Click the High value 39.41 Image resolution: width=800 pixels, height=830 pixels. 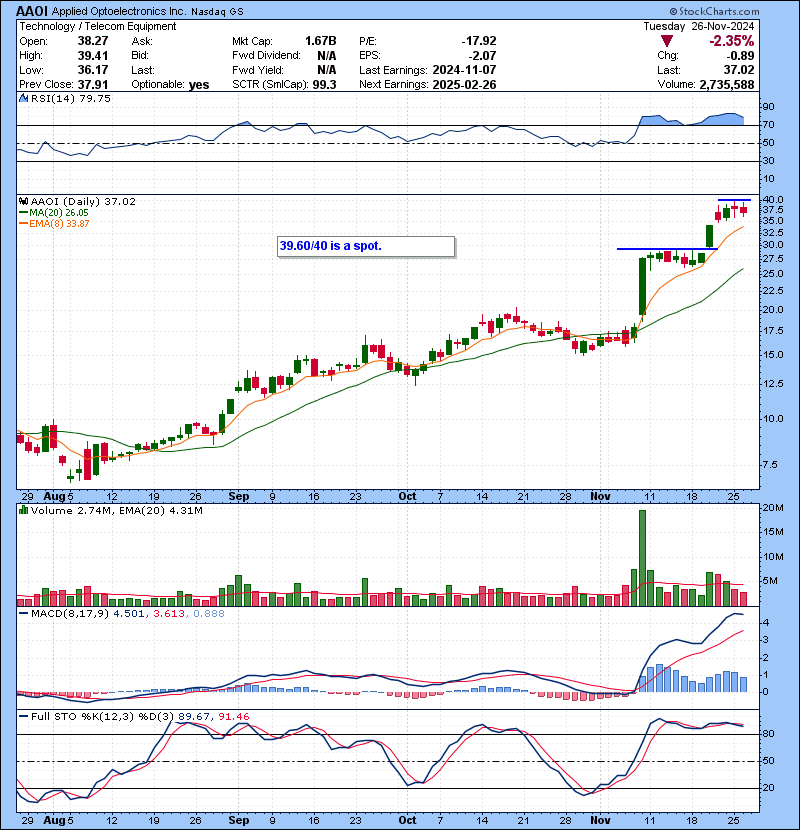click(93, 56)
